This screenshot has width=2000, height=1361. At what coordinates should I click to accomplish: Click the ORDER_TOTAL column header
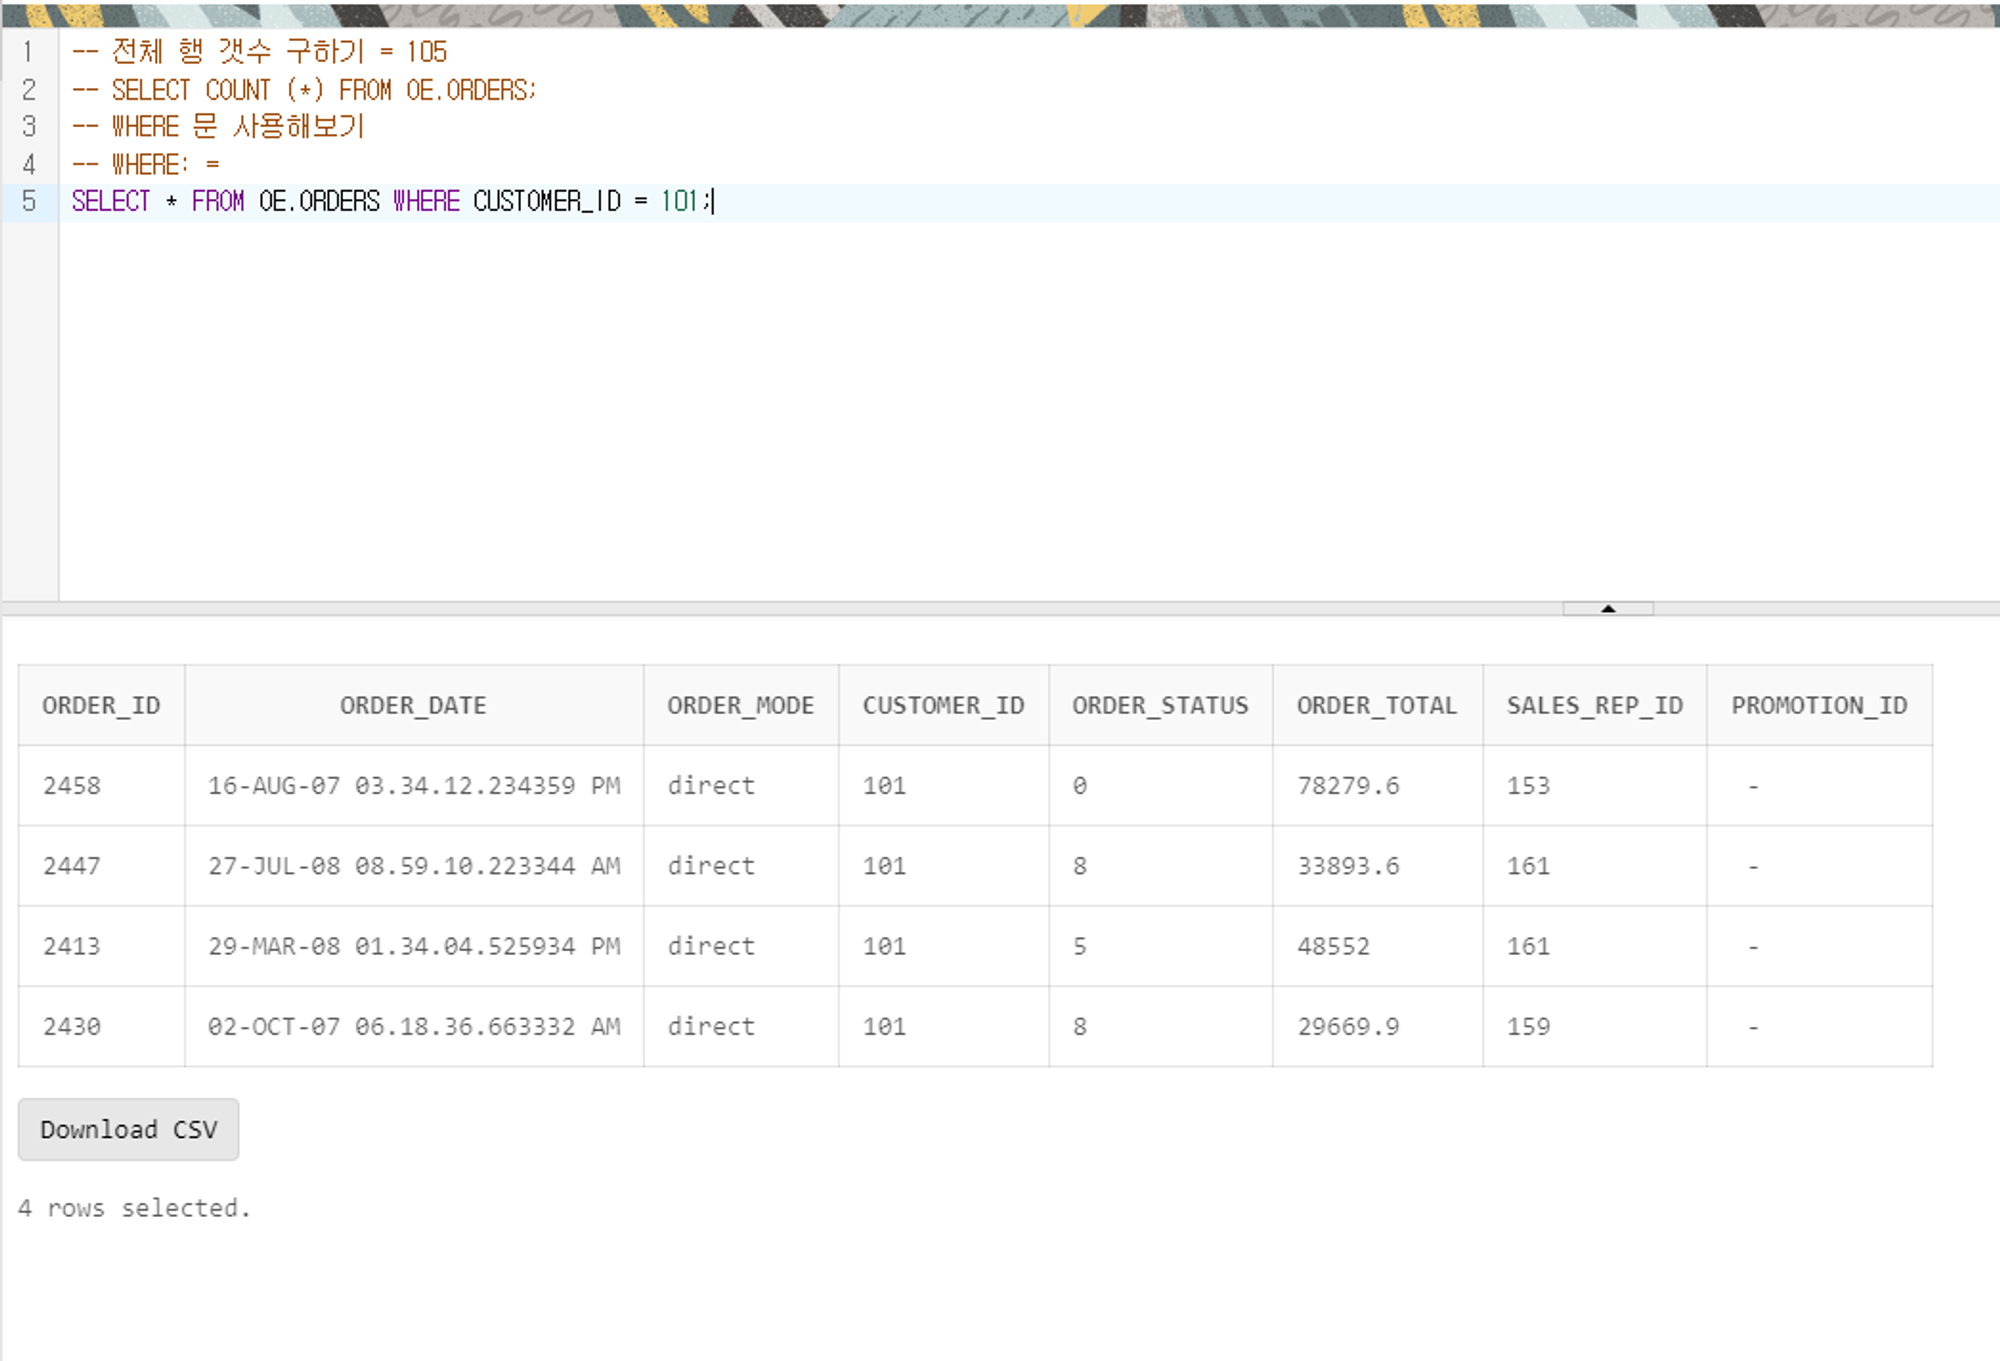[x=1376, y=706]
